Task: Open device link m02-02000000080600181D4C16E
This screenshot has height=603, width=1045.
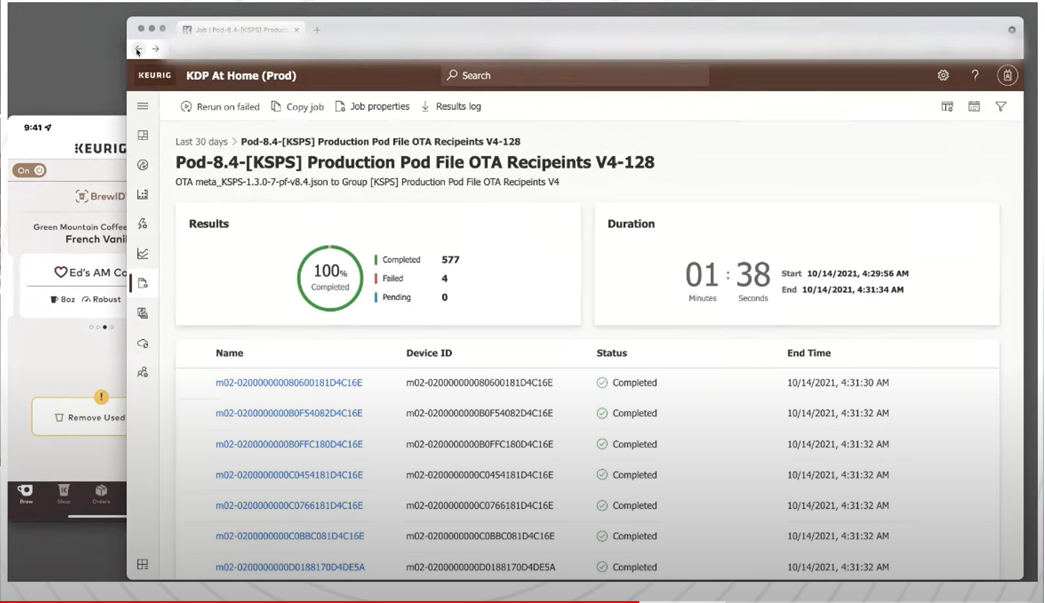Action: pyautogui.click(x=289, y=382)
